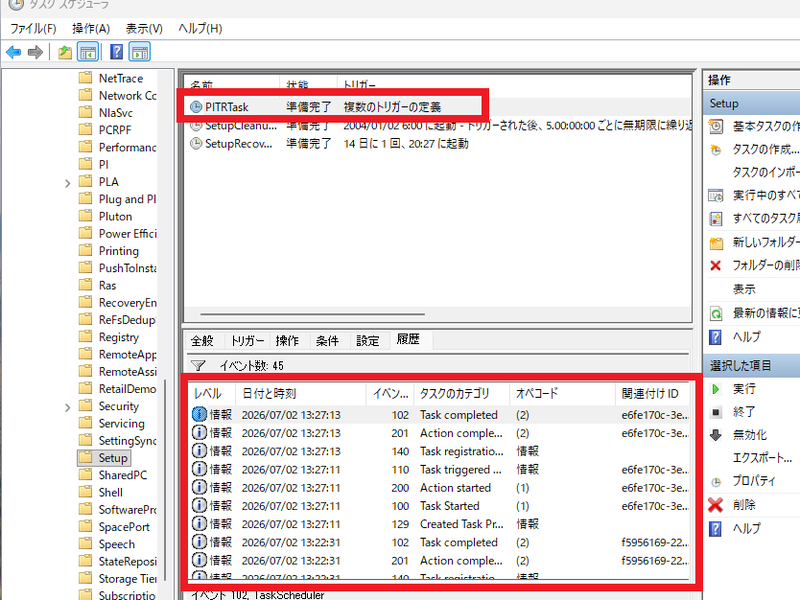The width and height of the screenshot is (800, 600).
Task: Click ヘルプ under 選択した項目
Action: coord(746,528)
